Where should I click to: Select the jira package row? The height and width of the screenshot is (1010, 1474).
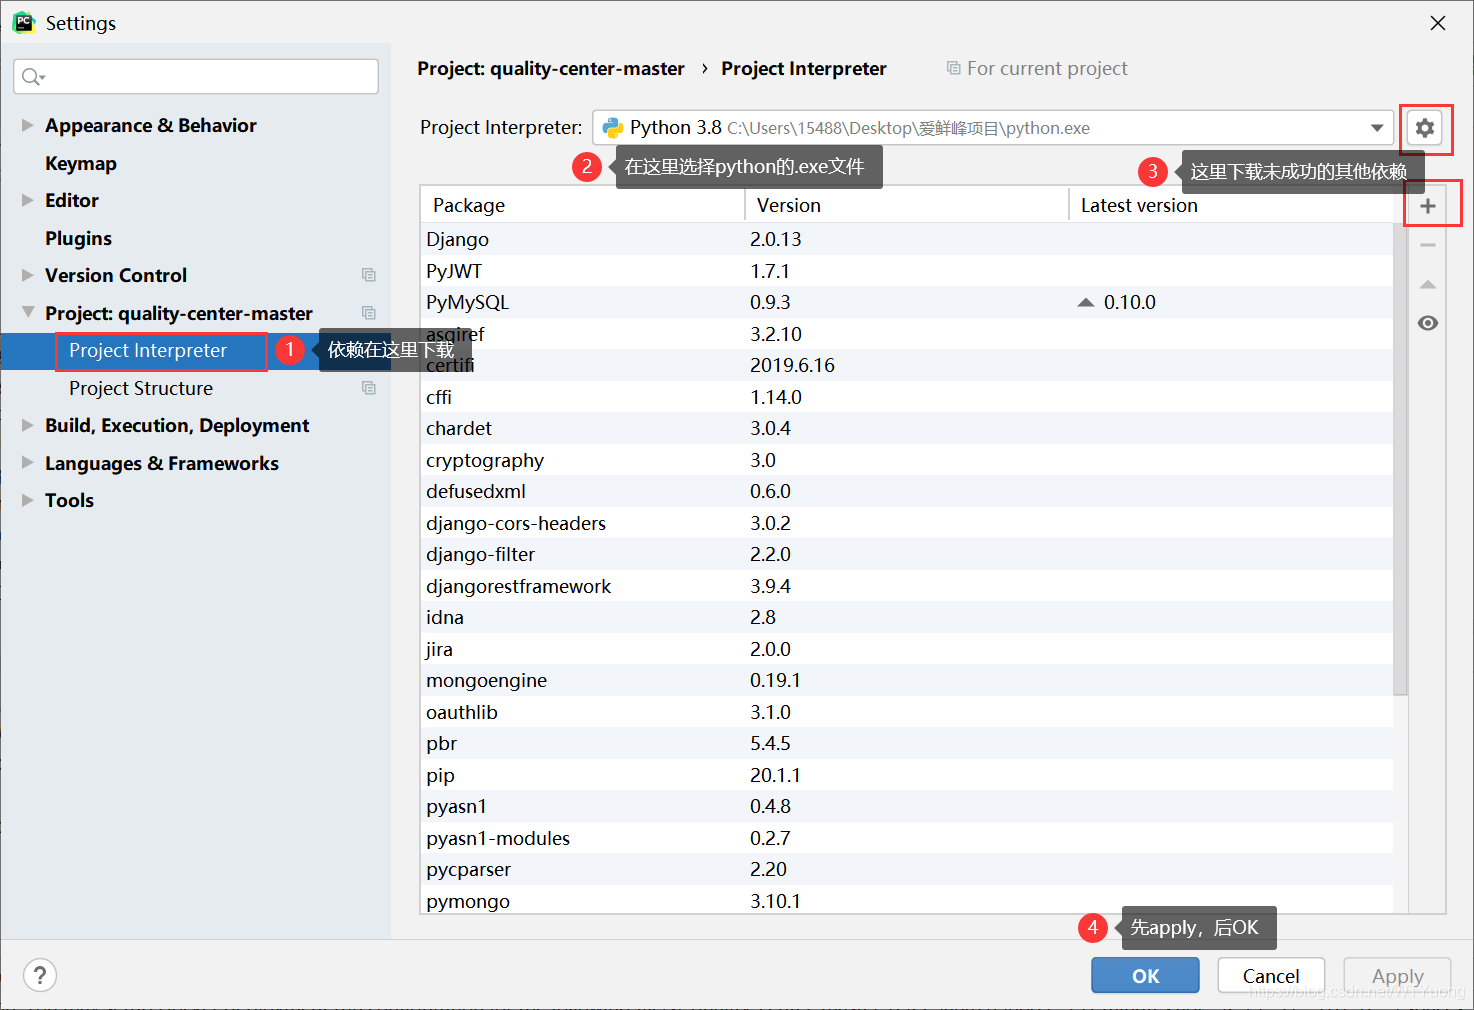point(907,649)
